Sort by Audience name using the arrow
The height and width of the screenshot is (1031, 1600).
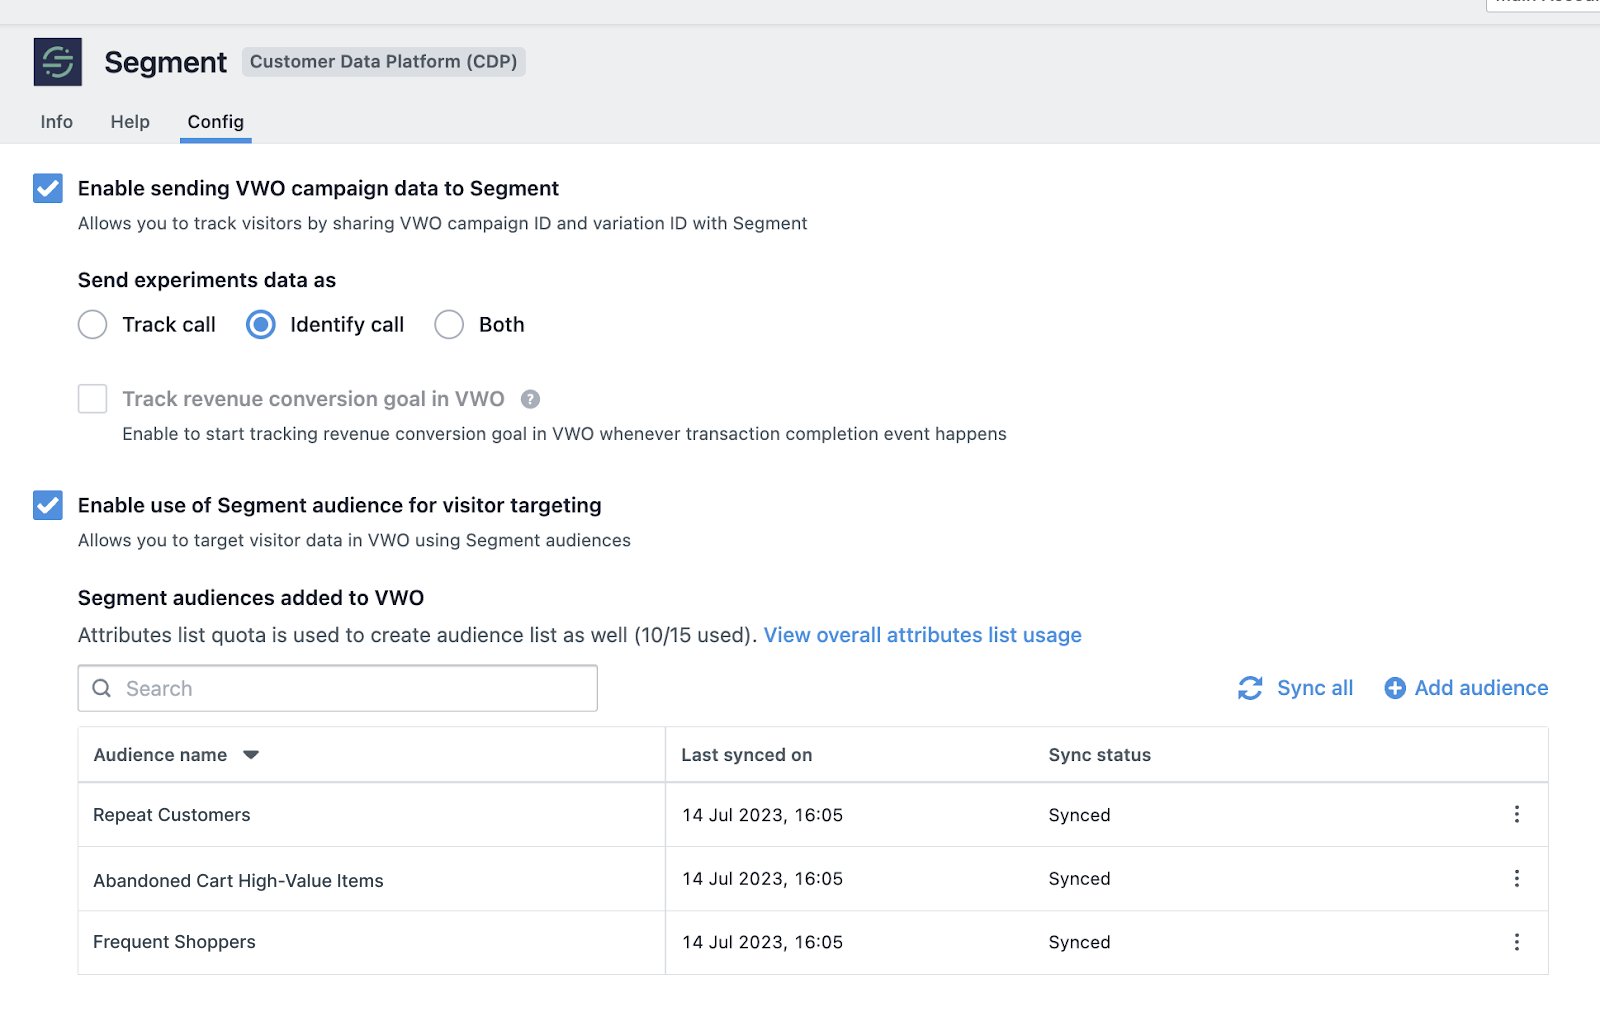click(x=251, y=755)
